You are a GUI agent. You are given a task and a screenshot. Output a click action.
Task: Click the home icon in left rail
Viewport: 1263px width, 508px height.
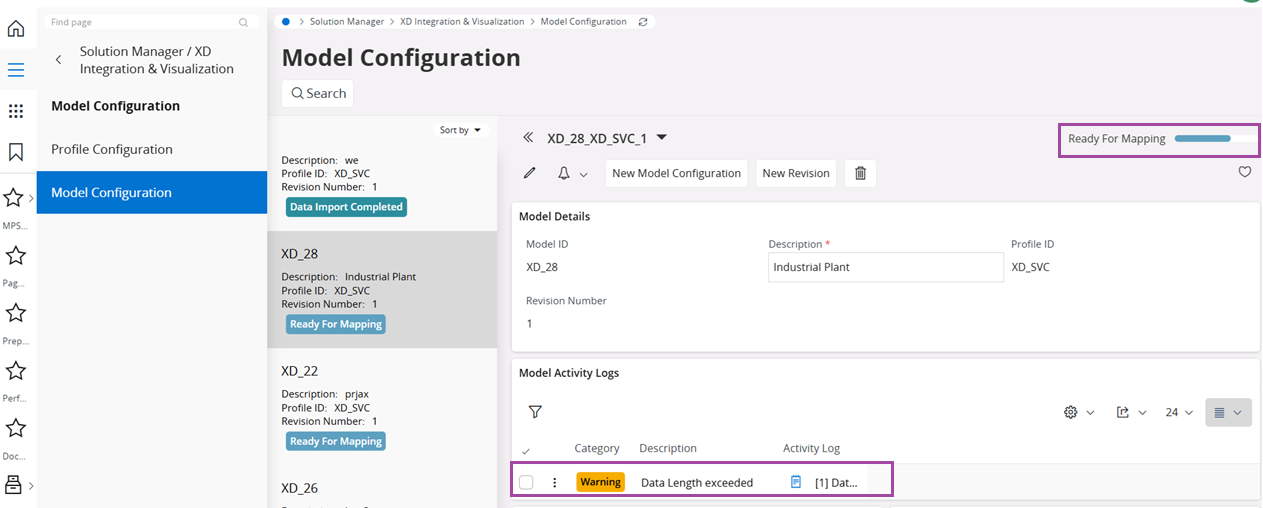[x=16, y=29]
